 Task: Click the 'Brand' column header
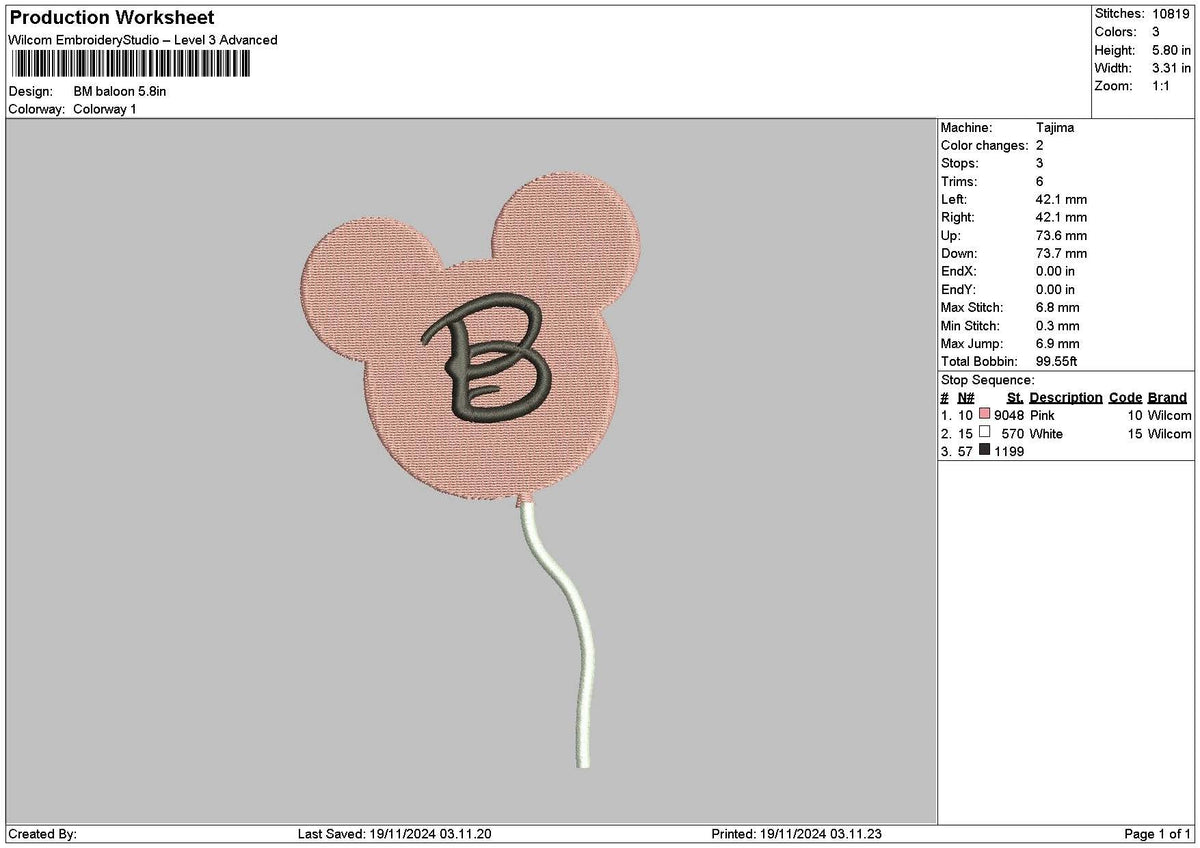[x=1168, y=398]
